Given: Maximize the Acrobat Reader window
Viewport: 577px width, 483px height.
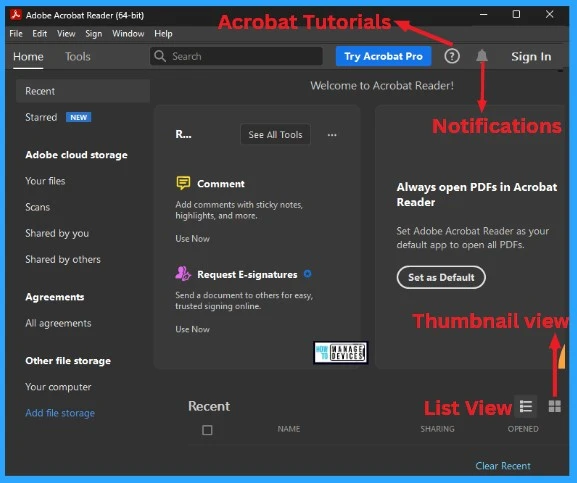Looking at the screenshot, I should [x=516, y=14].
